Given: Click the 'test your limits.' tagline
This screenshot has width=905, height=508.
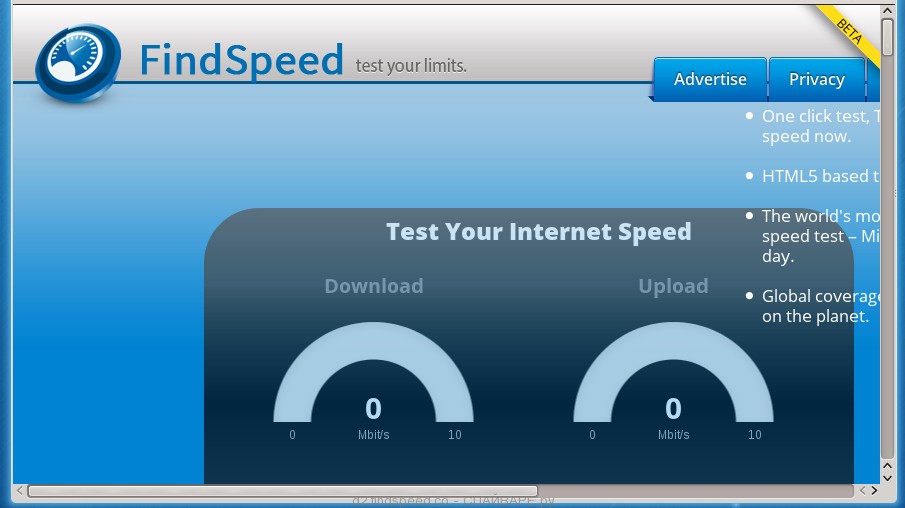Looking at the screenshot, I should 411,66.
